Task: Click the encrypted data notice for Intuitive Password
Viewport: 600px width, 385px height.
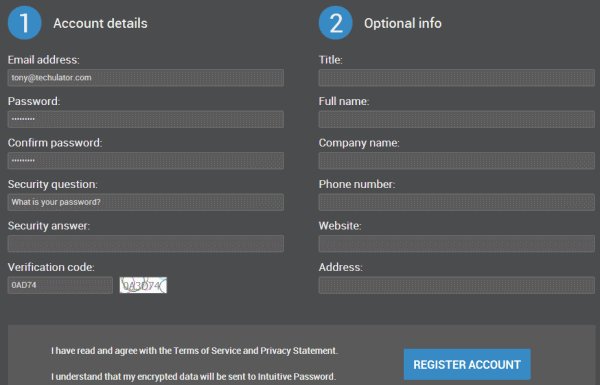Action: 193,377
